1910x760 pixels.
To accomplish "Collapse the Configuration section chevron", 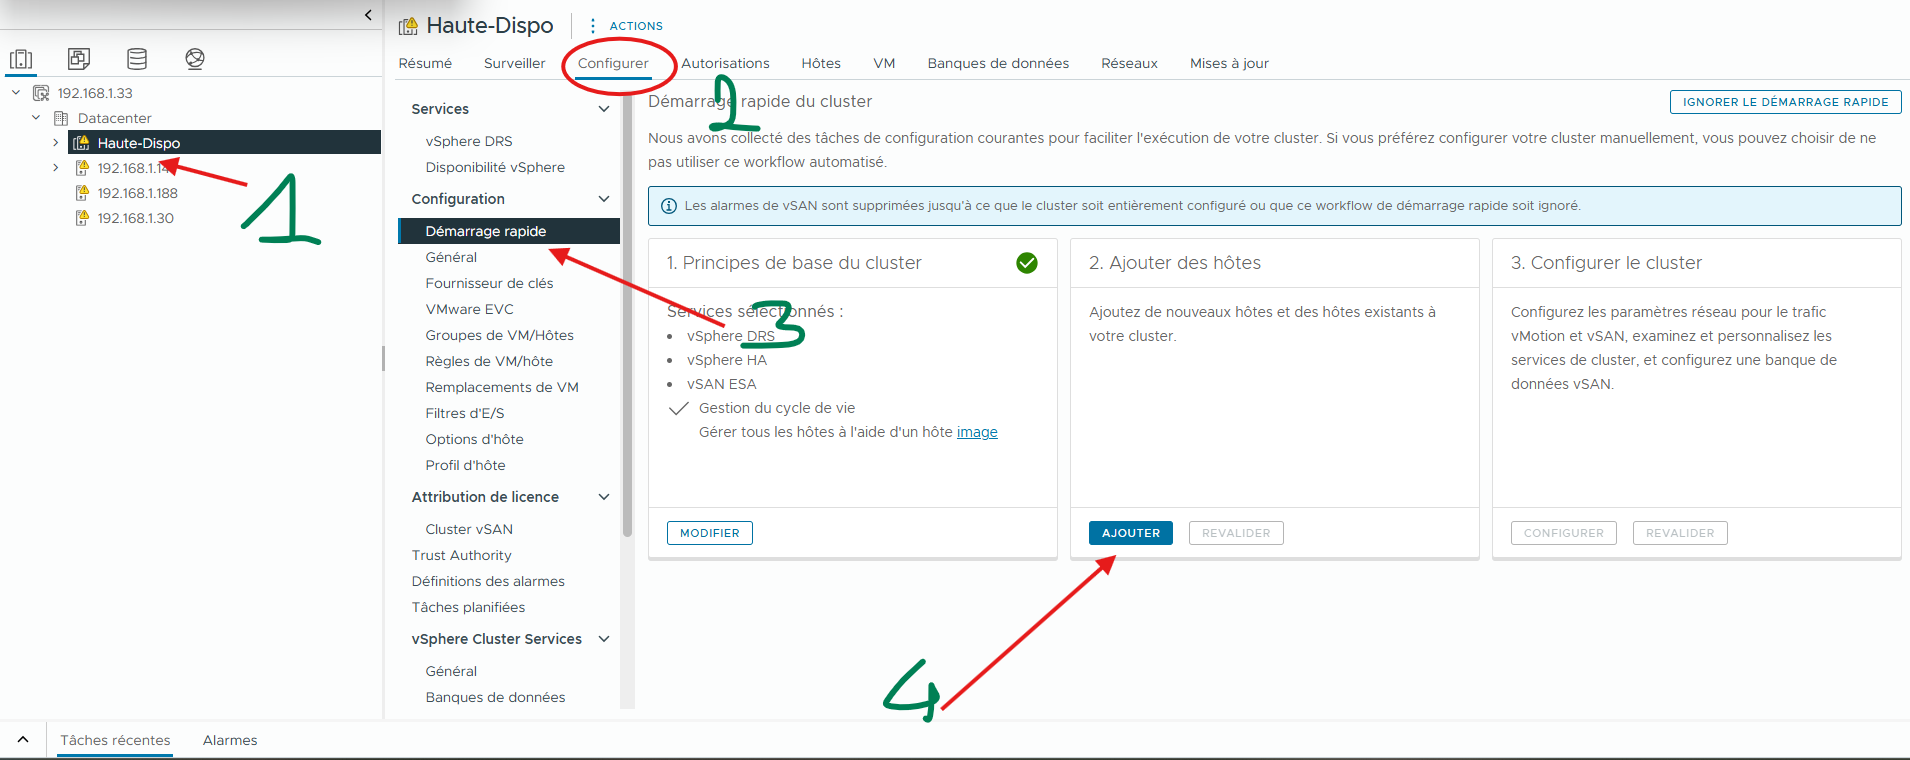I will [x=604, y=199].
